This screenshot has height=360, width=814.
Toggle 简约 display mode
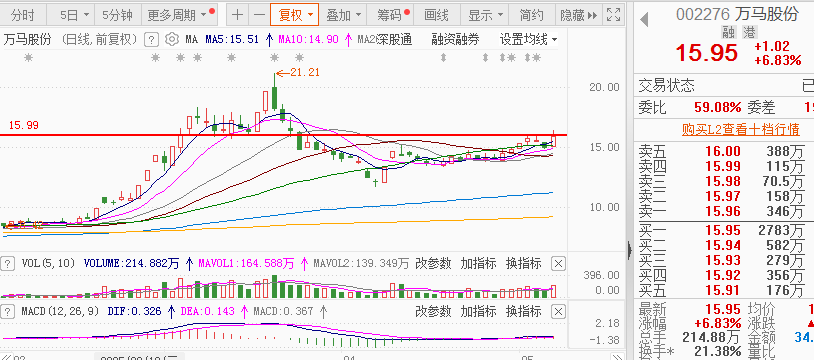[531, 15]
